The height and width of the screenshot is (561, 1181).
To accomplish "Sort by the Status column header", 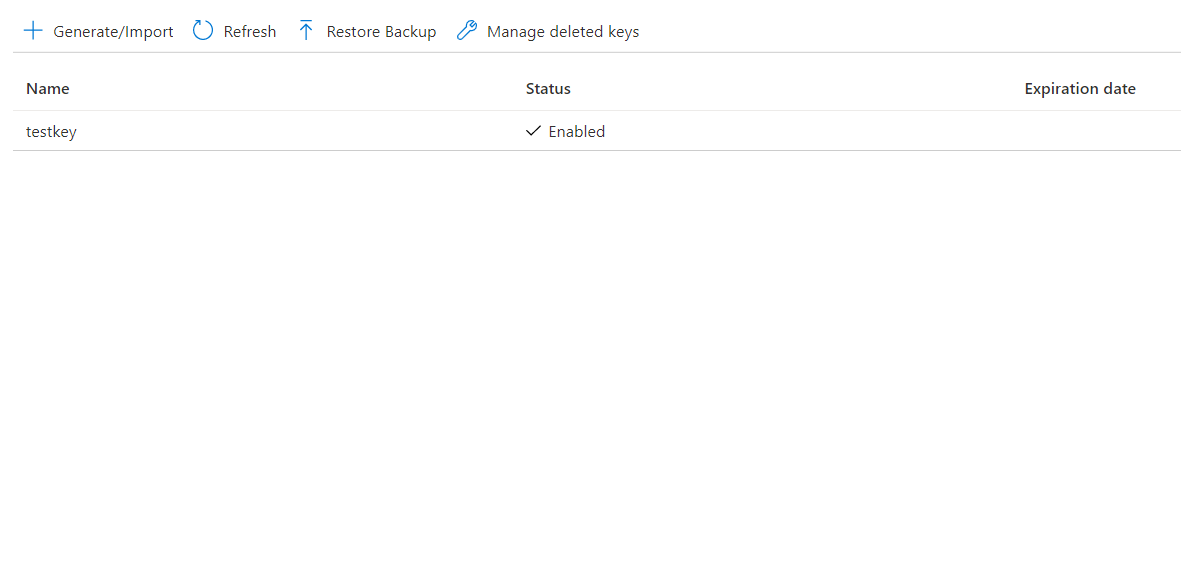I will click(548, 89).
